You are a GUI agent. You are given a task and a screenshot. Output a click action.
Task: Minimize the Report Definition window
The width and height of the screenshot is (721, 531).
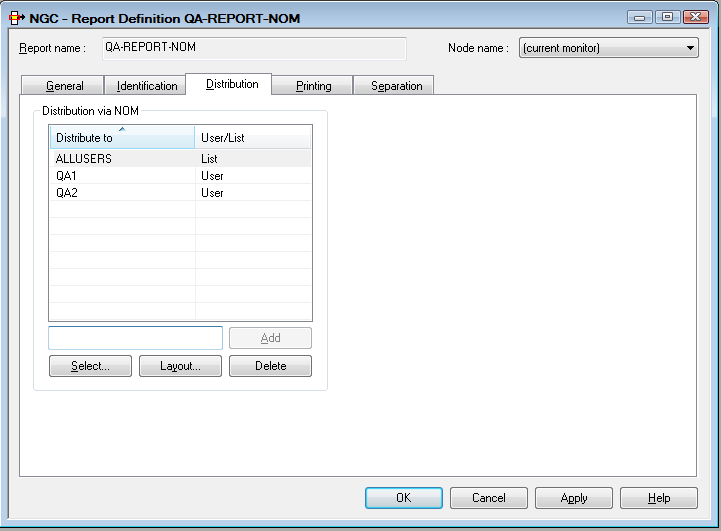(x=640, y=17)
